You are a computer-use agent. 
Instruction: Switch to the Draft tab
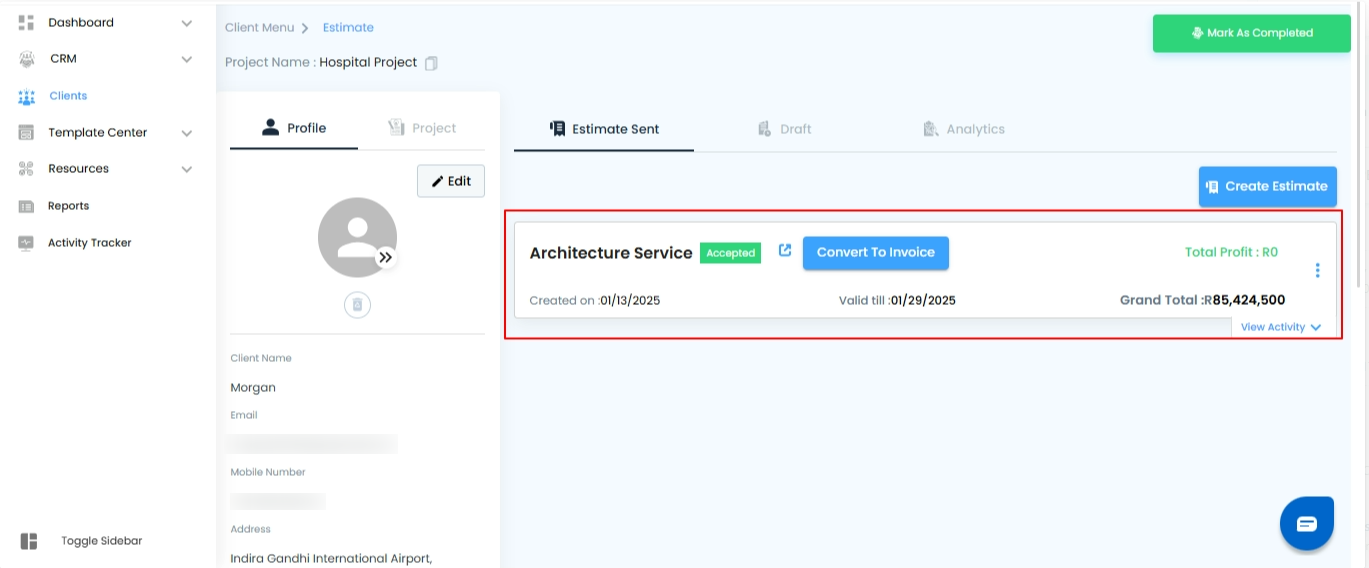click(x=784, y=129)
